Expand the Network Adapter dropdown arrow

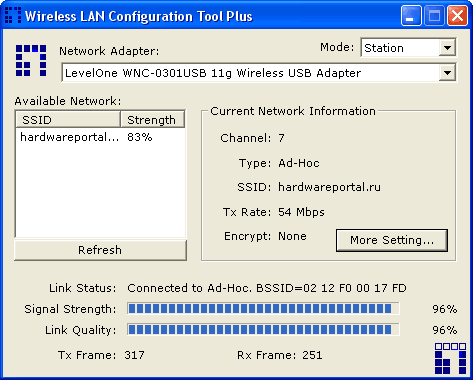[x=447, y=72]
